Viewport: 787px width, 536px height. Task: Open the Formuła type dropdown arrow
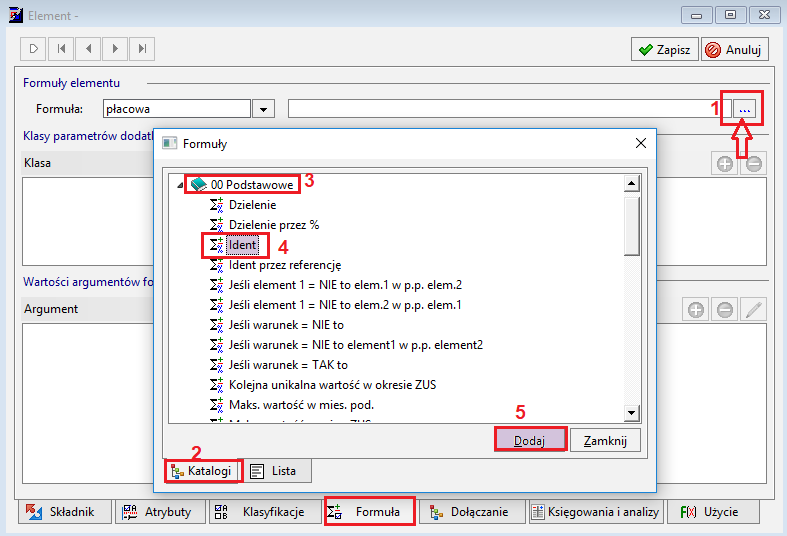[x=264, y=109]
